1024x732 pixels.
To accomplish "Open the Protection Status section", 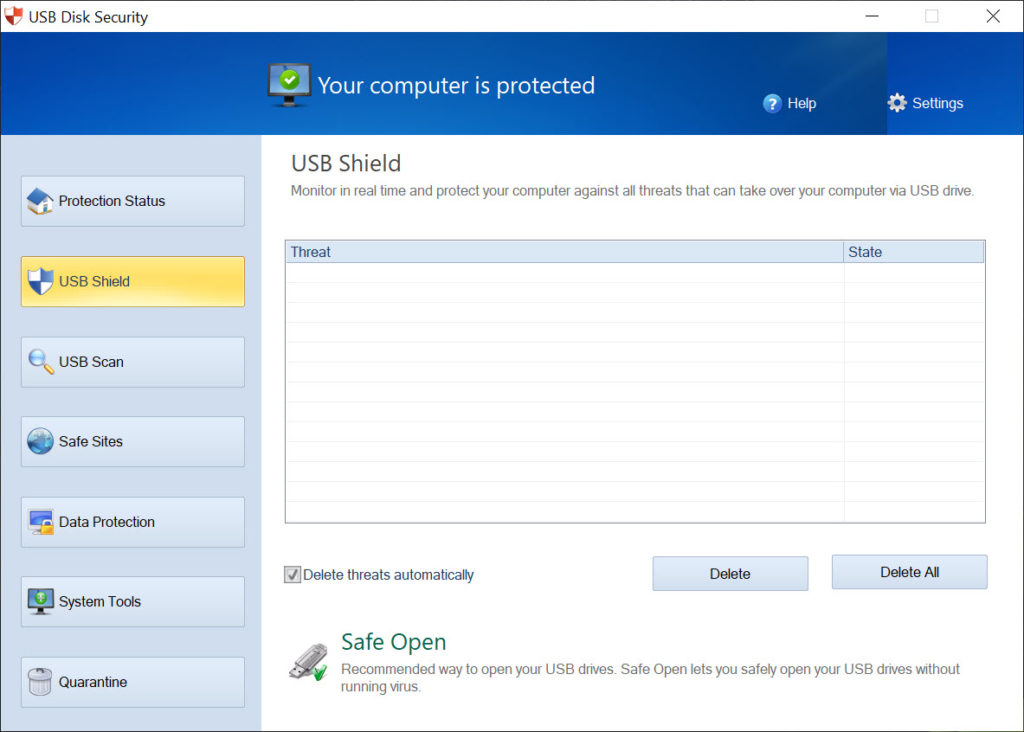I will click(133, 201).
